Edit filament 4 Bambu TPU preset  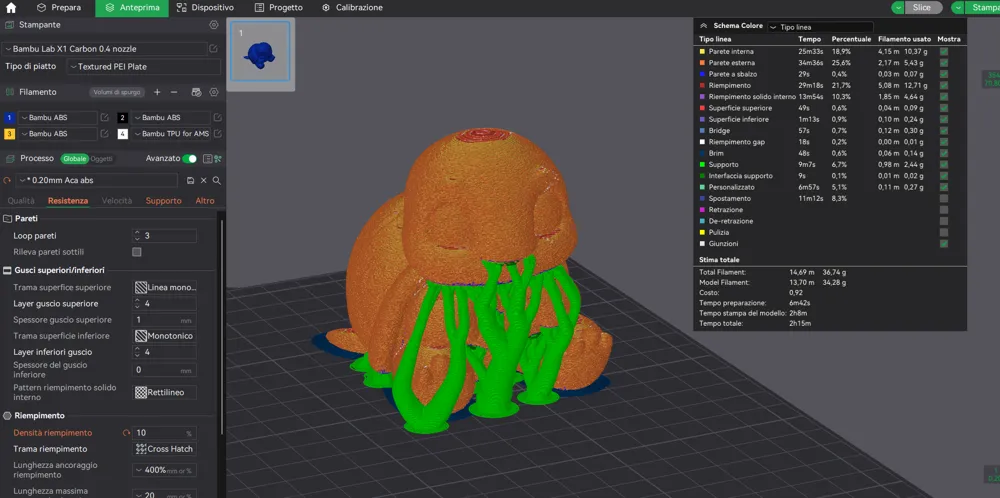click(217, 134)
